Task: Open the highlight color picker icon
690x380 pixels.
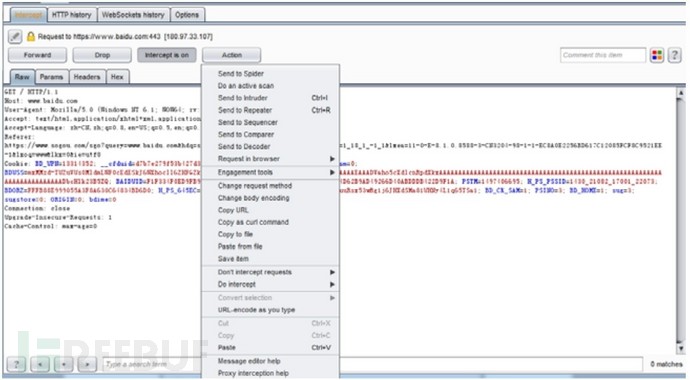Action: click(x=657, y=55)
